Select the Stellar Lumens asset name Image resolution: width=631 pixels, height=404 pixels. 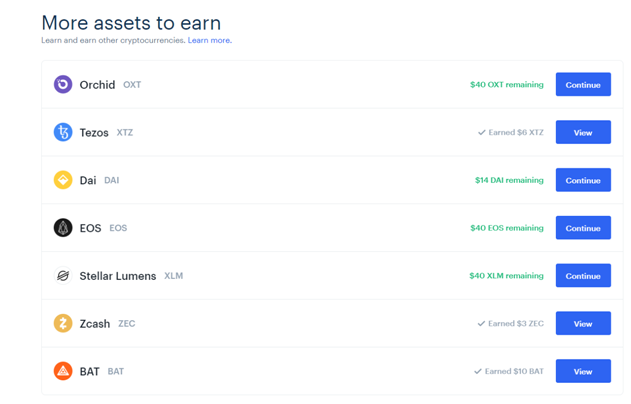(118, 276)
